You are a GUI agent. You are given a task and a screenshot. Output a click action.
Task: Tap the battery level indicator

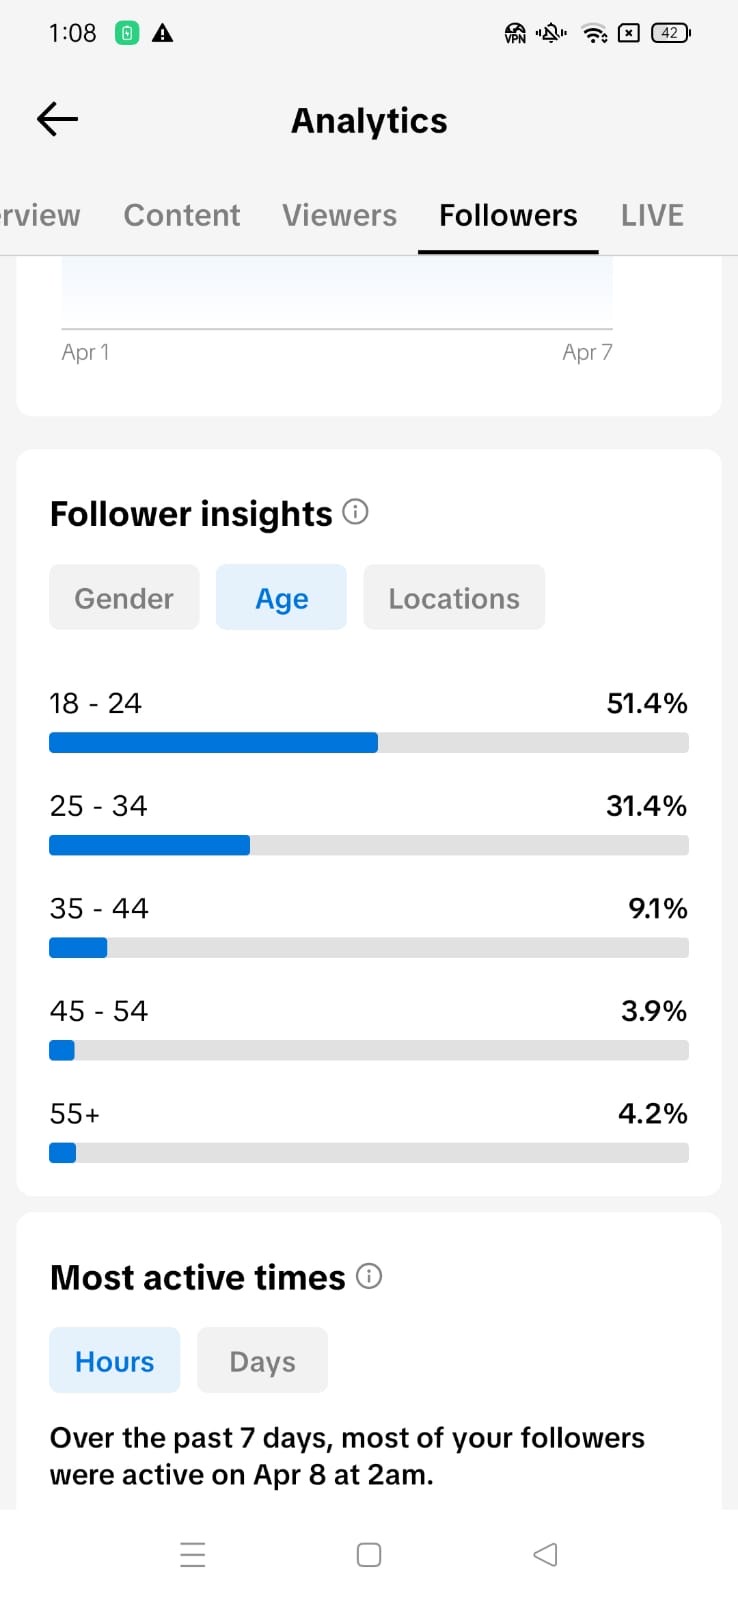670,33
